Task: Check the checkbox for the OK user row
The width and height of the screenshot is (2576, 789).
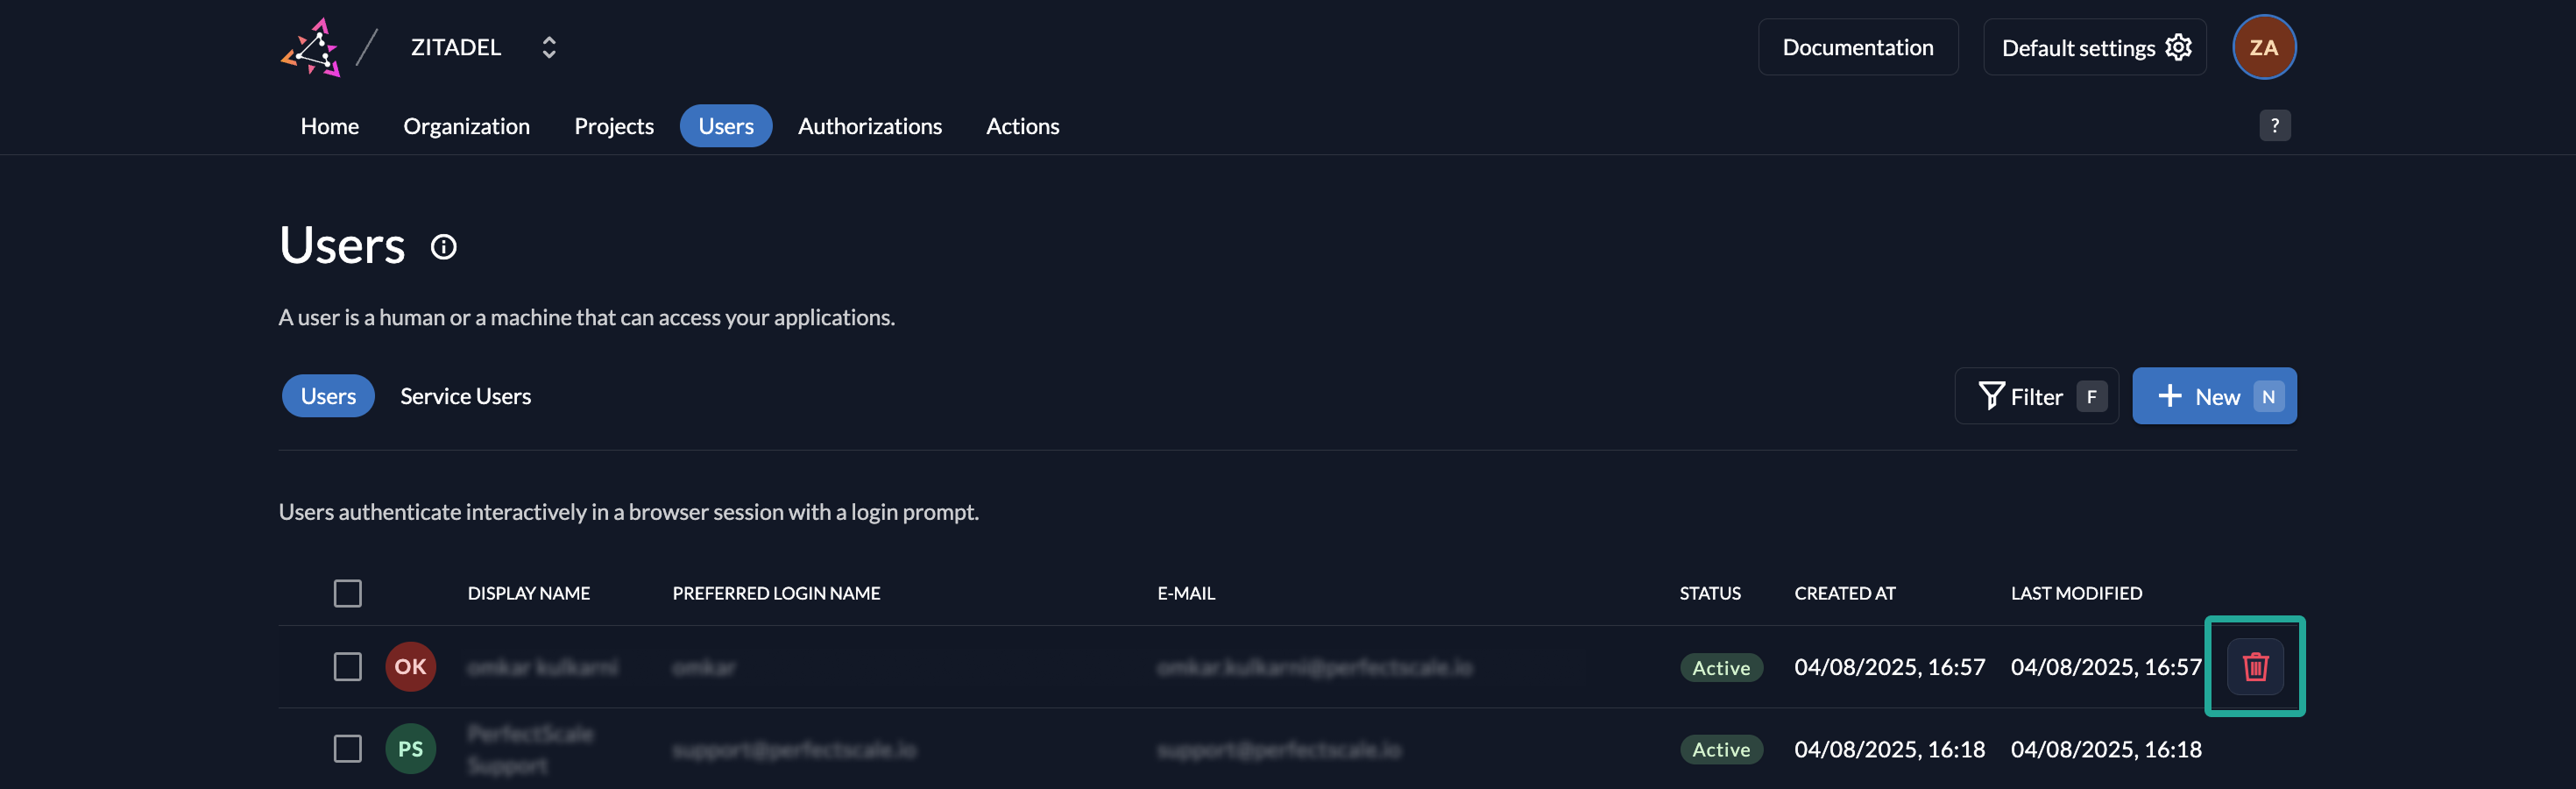Action: [347, 667]
